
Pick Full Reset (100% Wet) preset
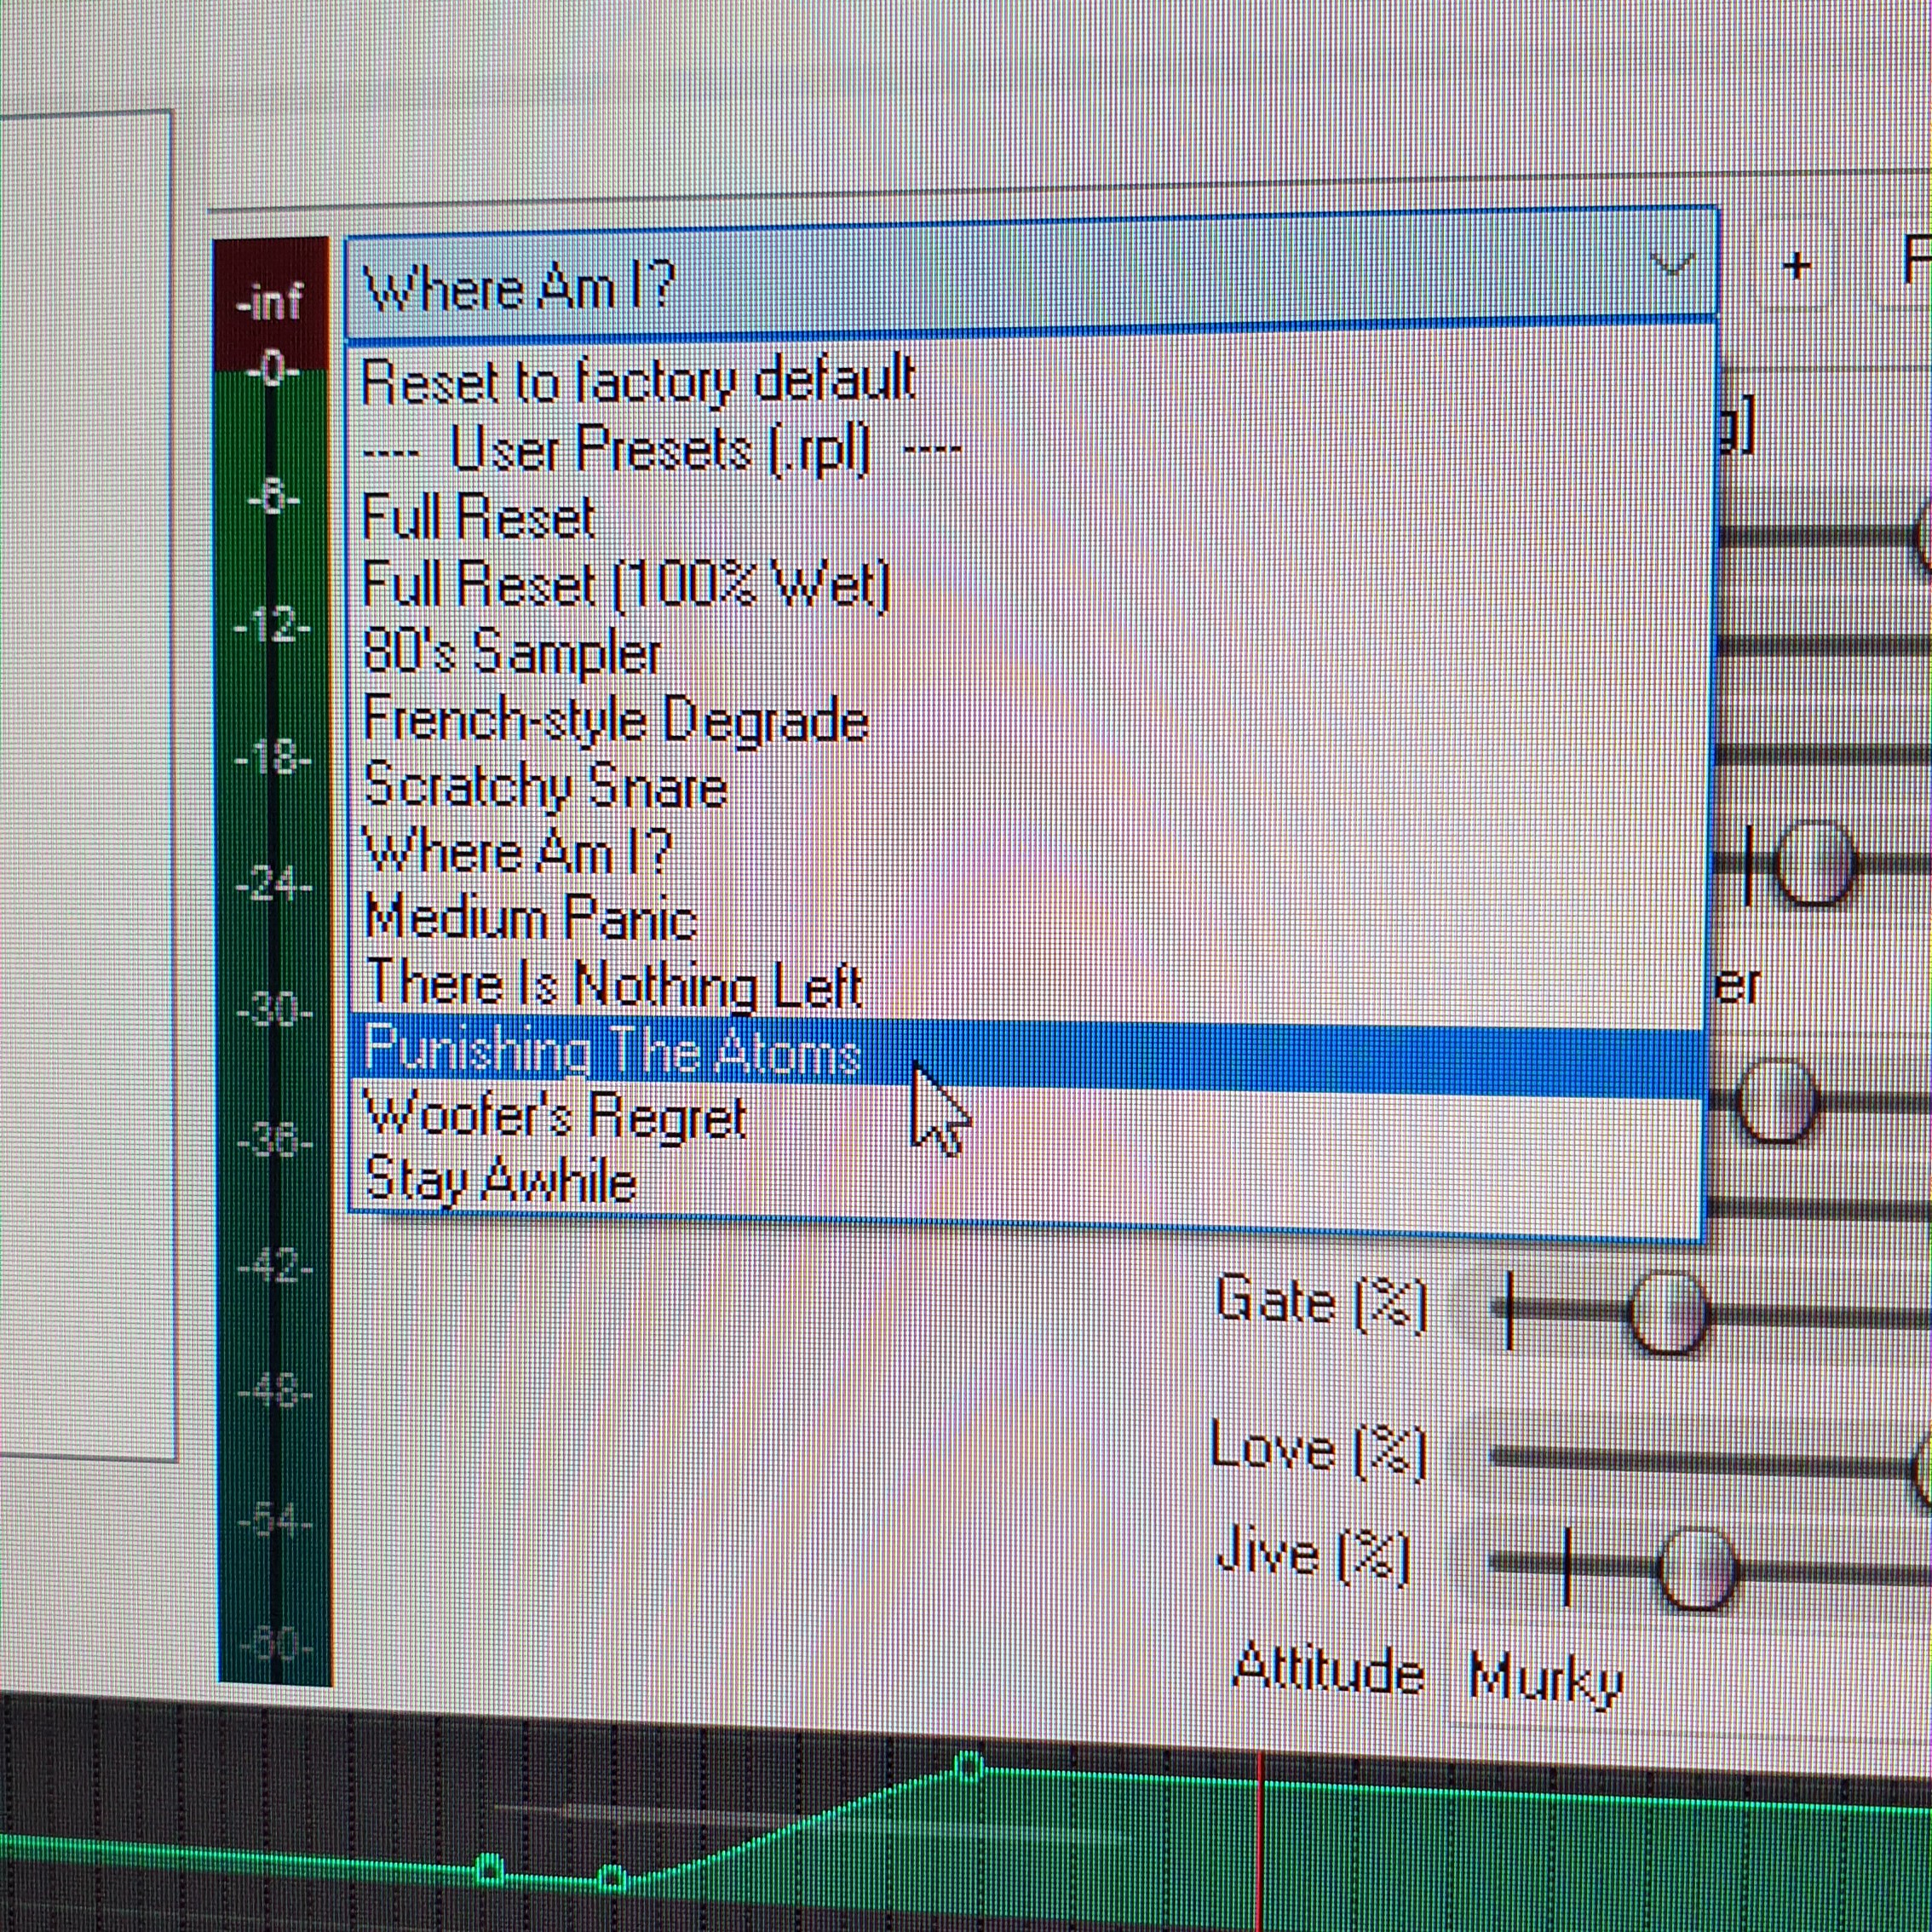coord(624,585)
